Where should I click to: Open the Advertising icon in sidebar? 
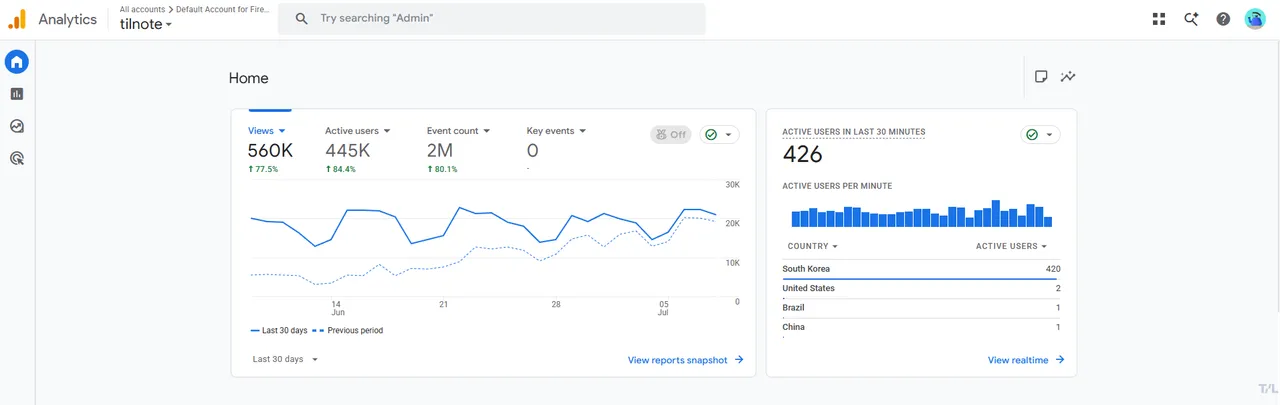pos(17,158)
